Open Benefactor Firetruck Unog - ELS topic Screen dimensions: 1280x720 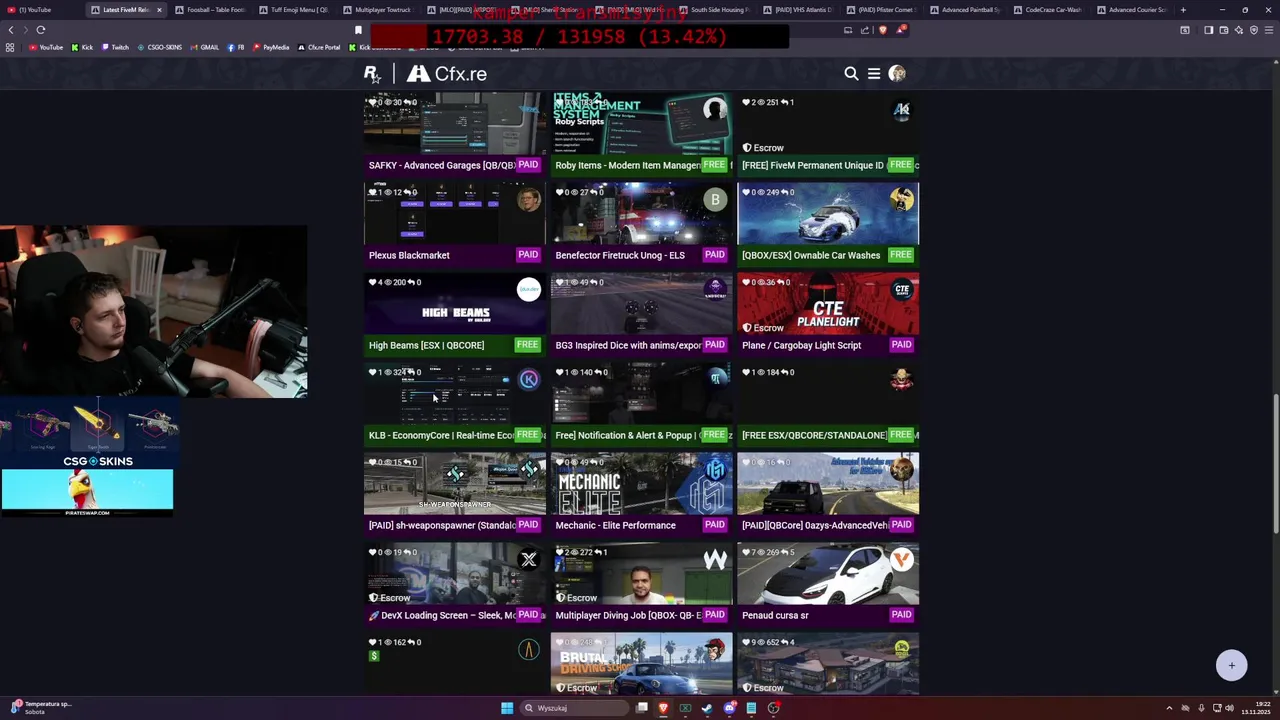click(x=620, y=255)
